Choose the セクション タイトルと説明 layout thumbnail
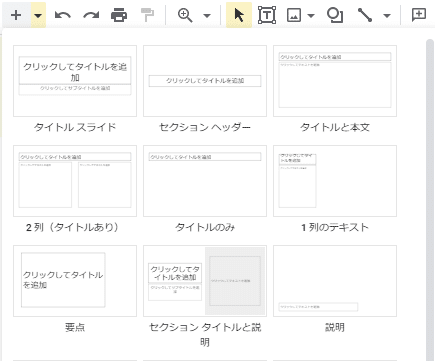Screen dimensions: 435x361 (x=205, y=281)
